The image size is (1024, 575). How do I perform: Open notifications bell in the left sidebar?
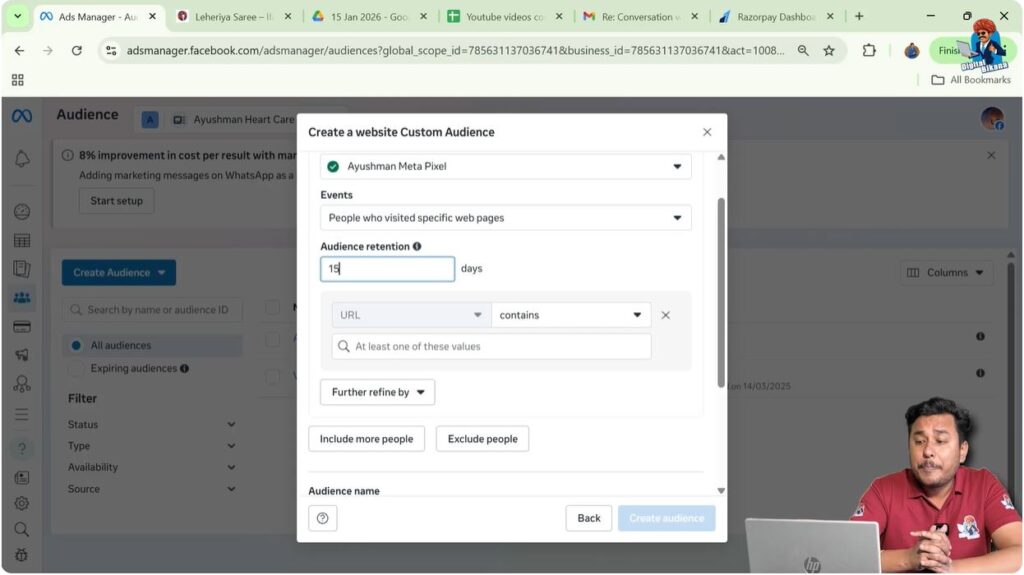[22, 159]
